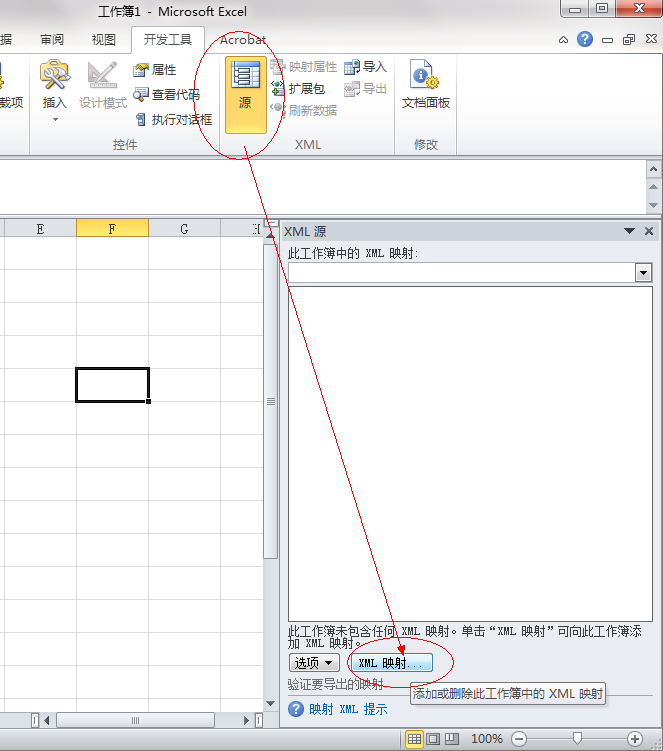Import XML data (导入)

click(365, 67)
